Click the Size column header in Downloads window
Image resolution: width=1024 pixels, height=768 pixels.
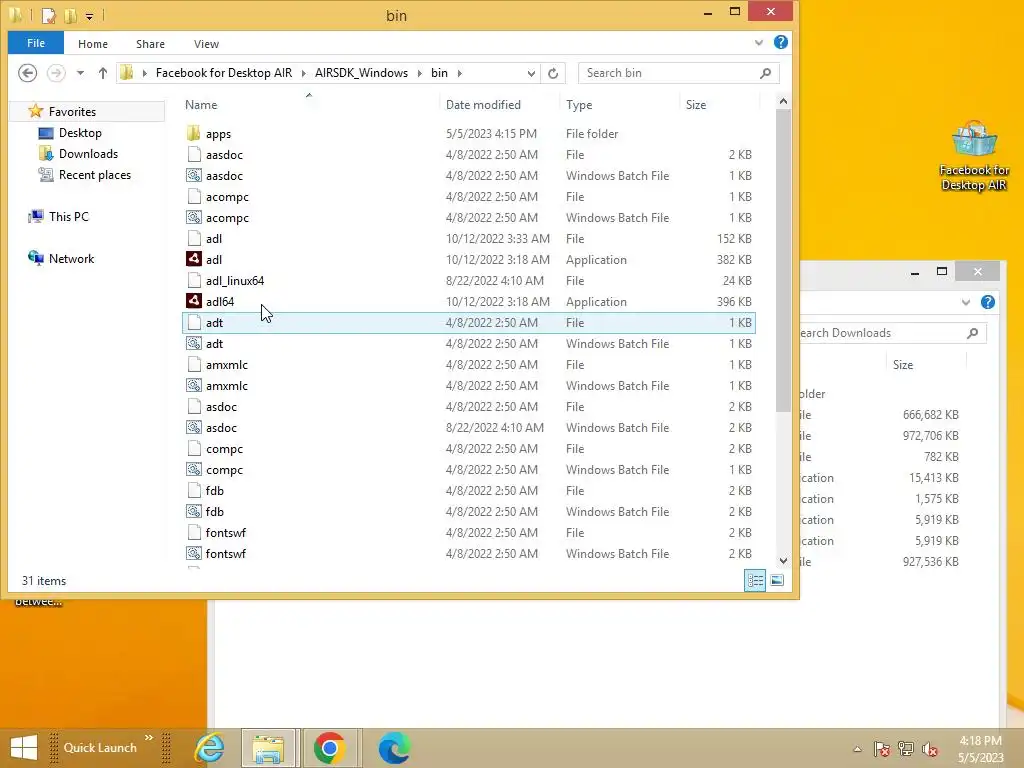[x=903, y=364]
